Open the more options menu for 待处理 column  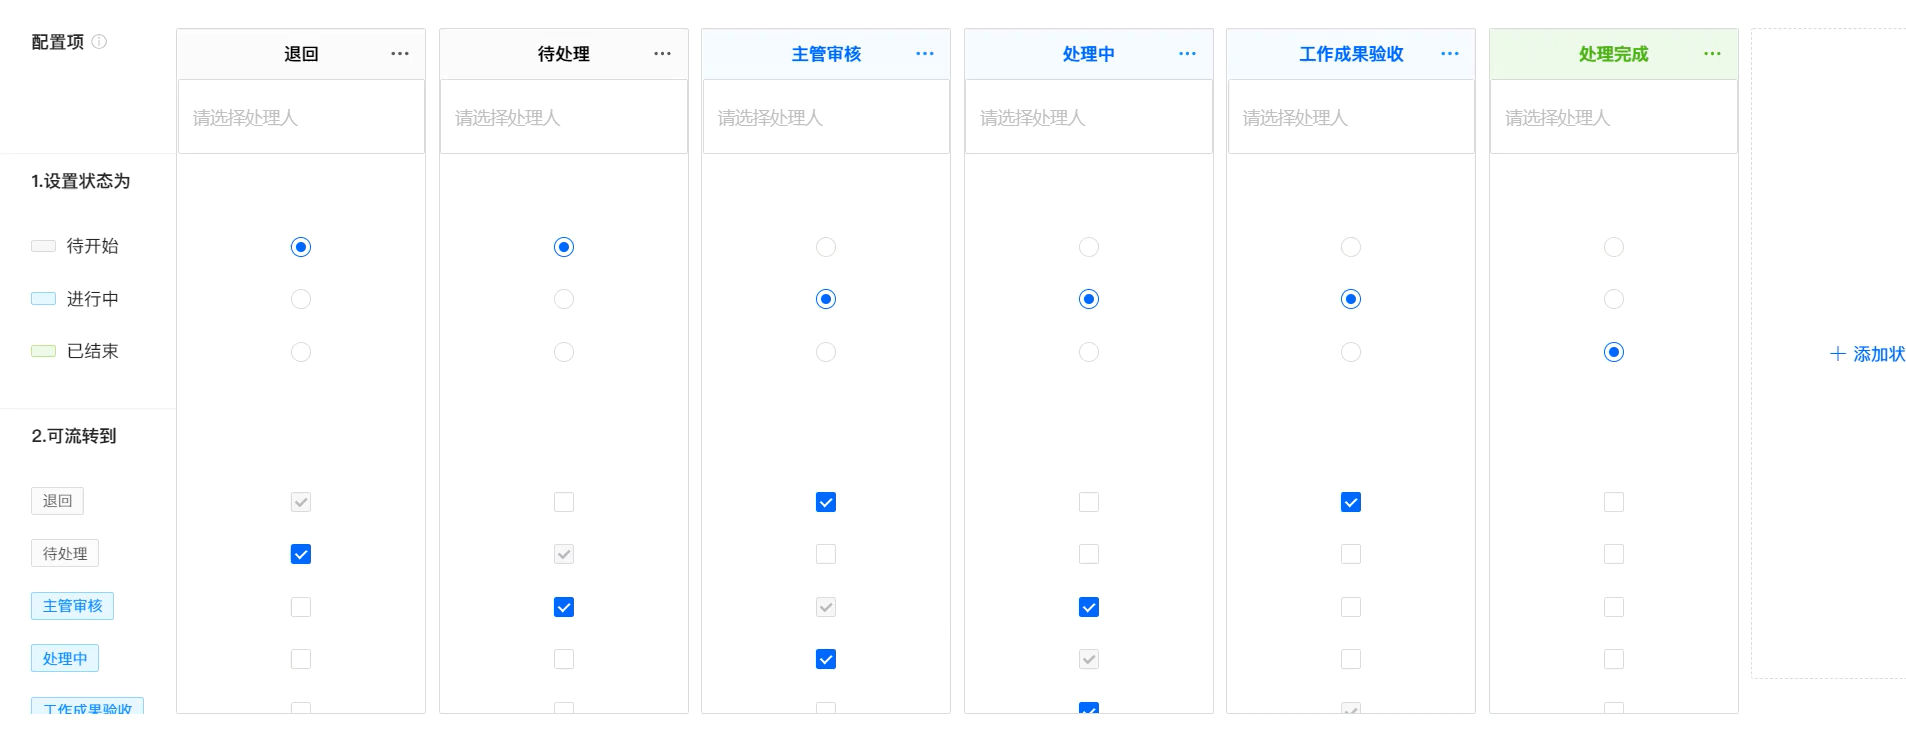click(662, 54)
